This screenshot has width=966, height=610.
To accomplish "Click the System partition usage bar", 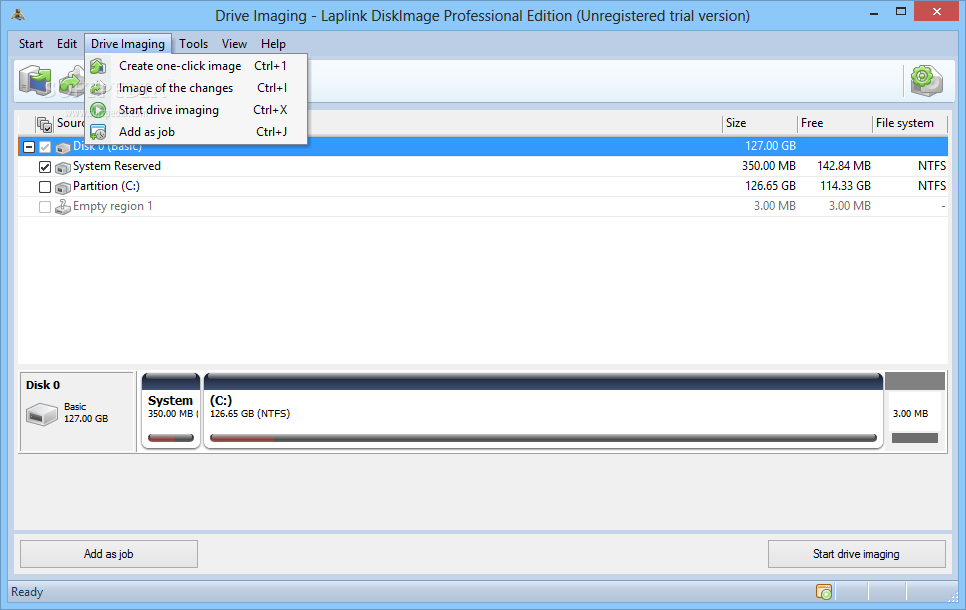I will pos(171,438).
